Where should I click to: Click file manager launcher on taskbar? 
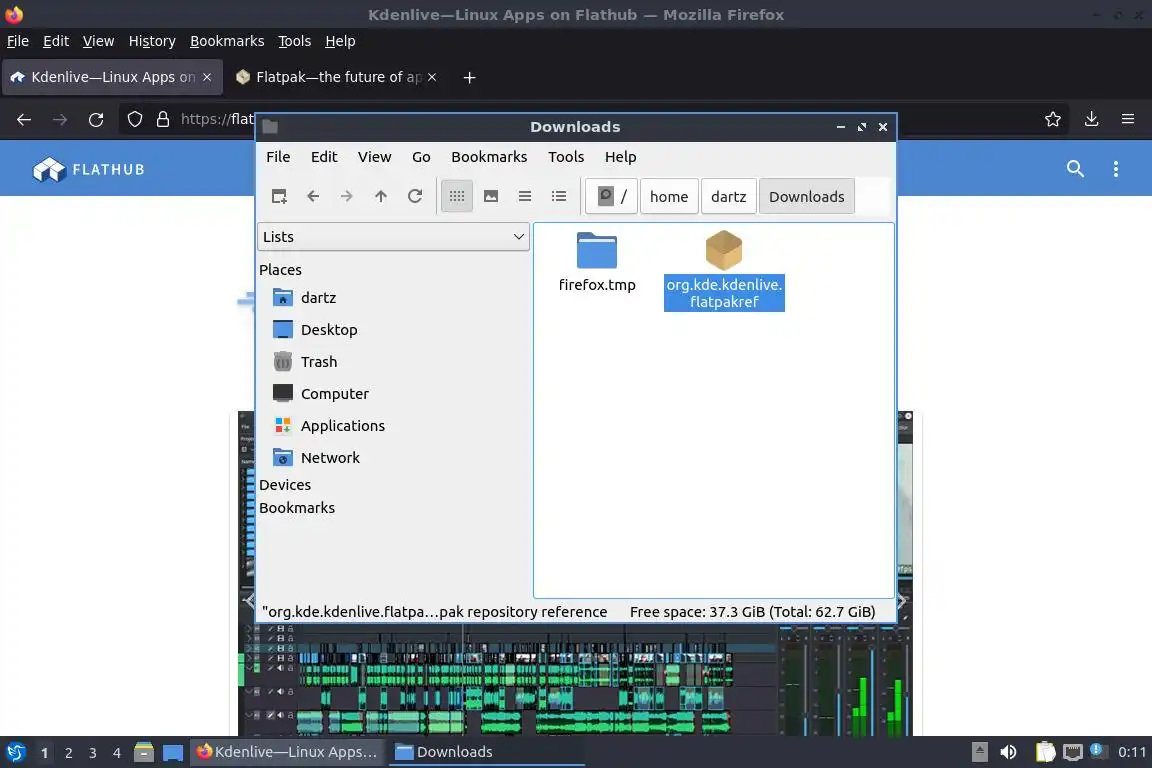[x=144, y=753]
